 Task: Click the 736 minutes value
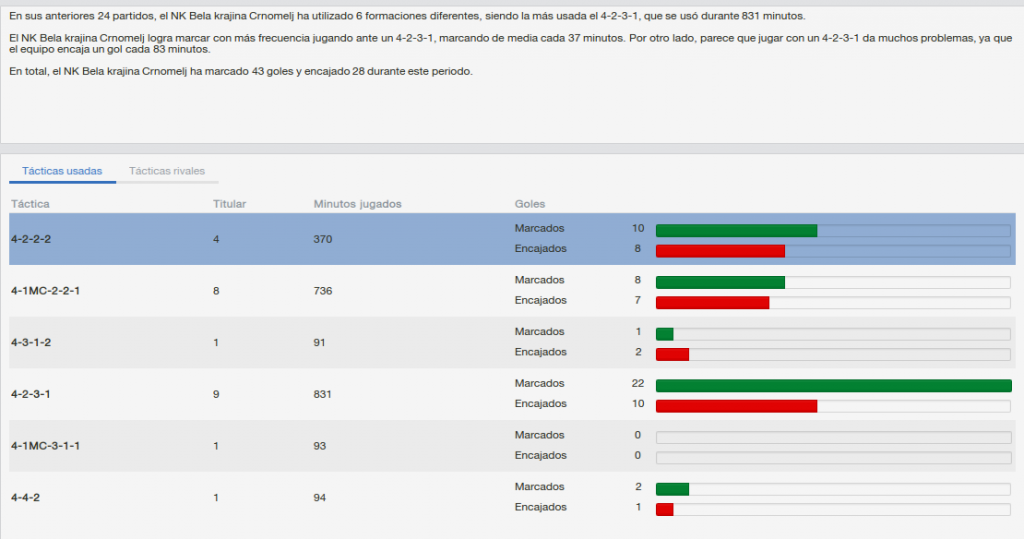[323, 291]
